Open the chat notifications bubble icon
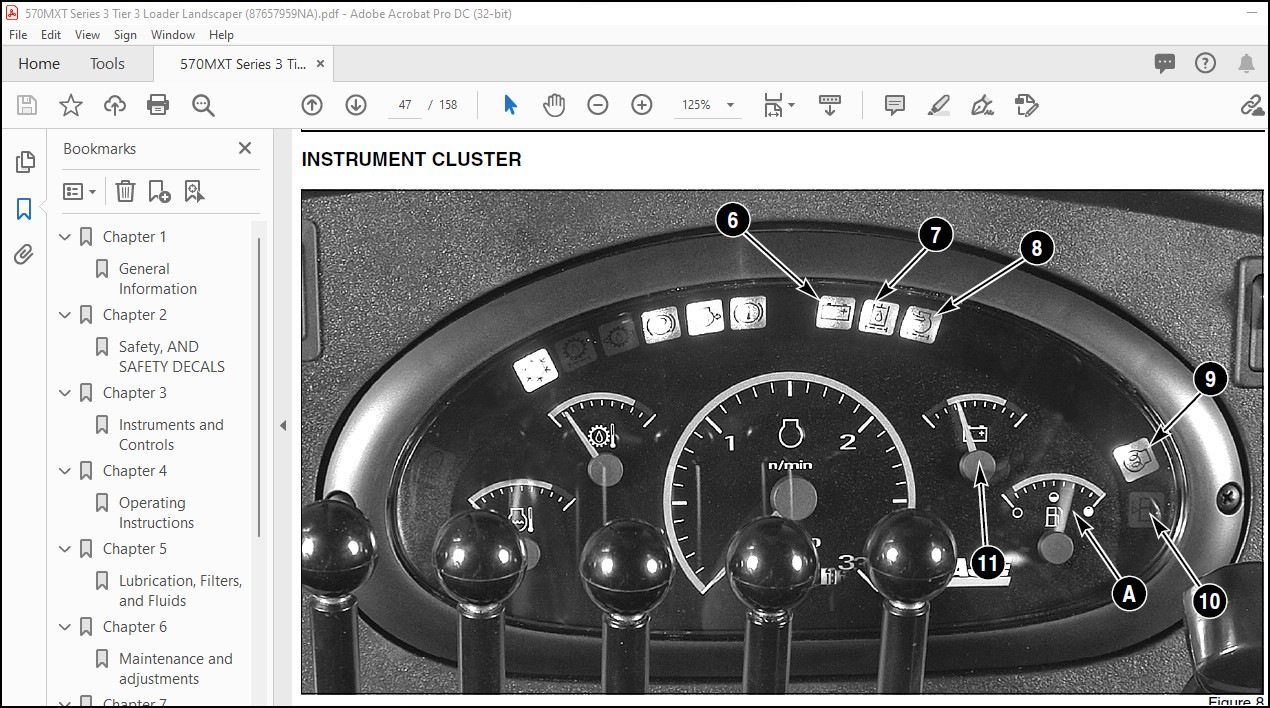The height and width of the screenshot is (708, 1270). (1165, 63)
